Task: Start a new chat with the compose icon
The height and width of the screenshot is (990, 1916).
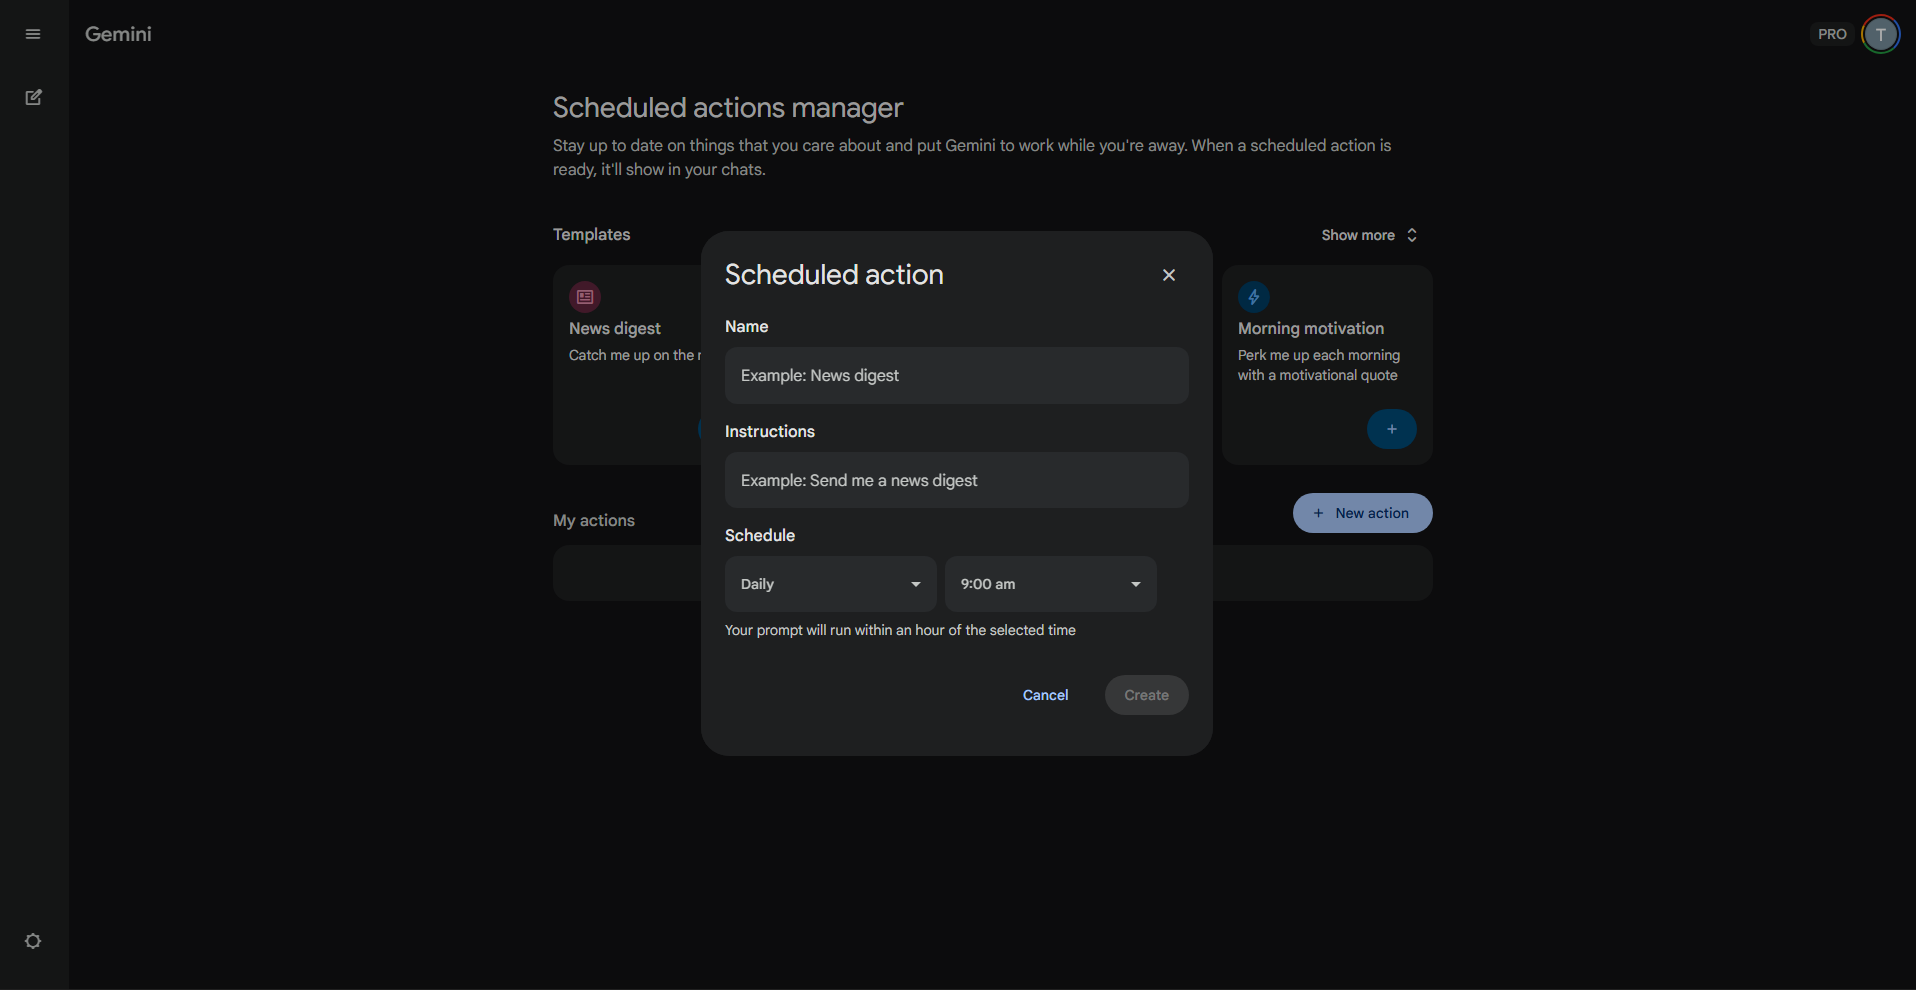Action: point(33,97)
